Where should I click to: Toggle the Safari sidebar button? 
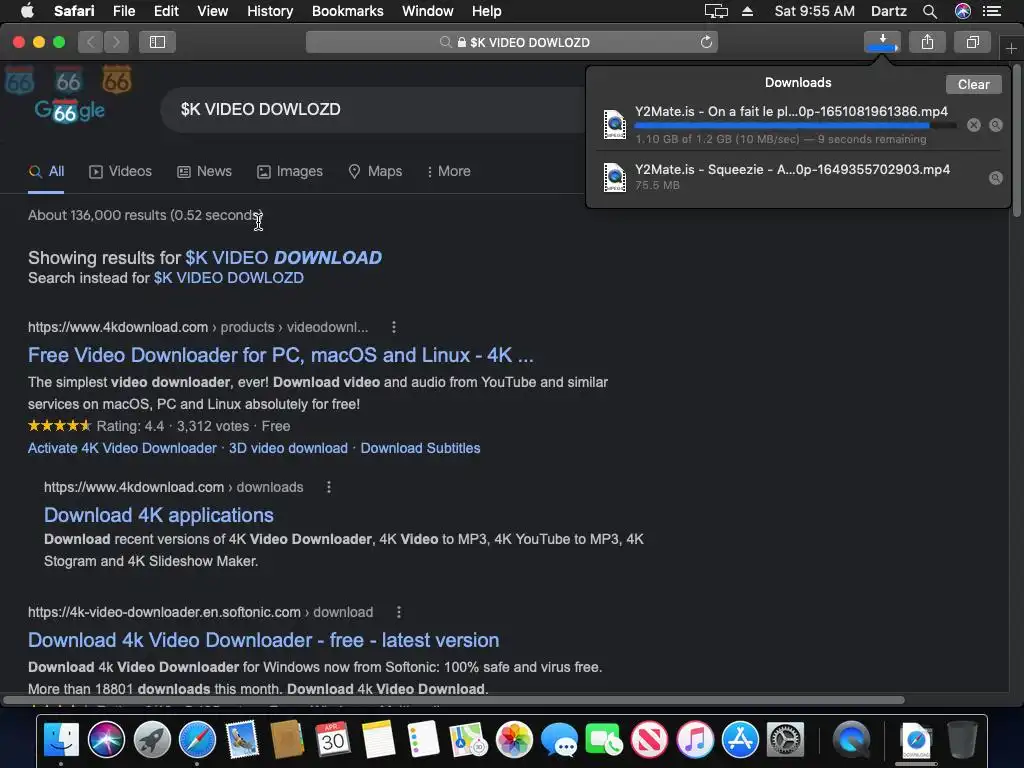click(x=157, y=42)
